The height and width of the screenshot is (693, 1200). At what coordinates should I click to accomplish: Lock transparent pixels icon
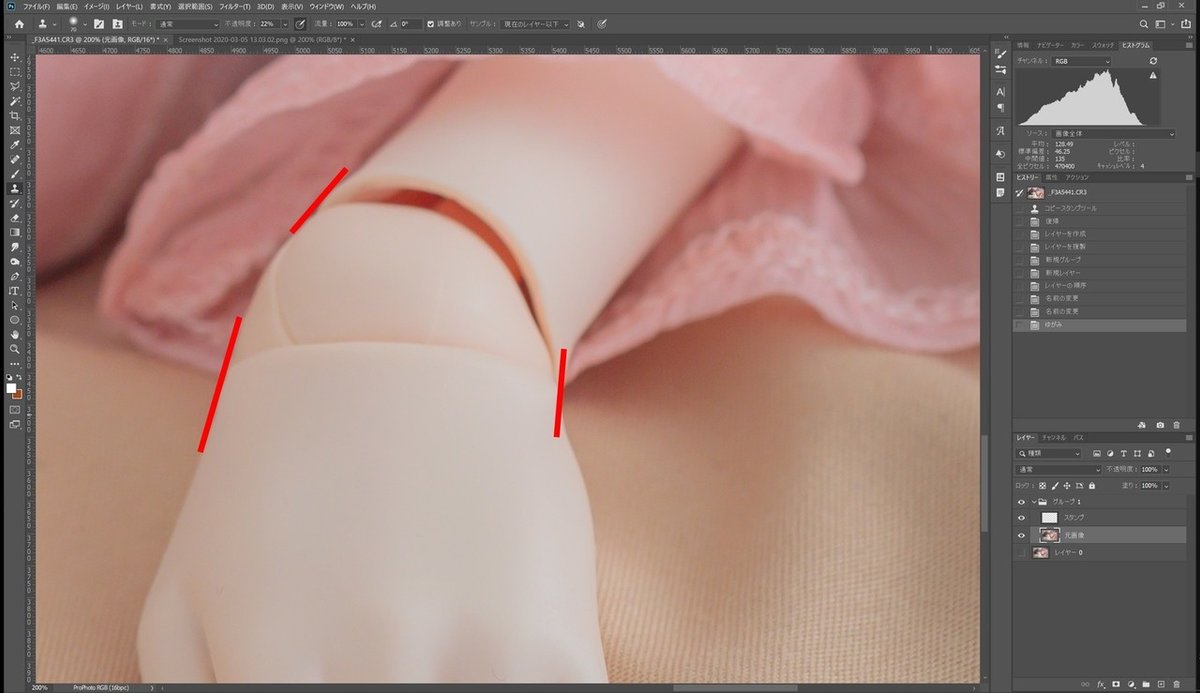(1042, 485)
